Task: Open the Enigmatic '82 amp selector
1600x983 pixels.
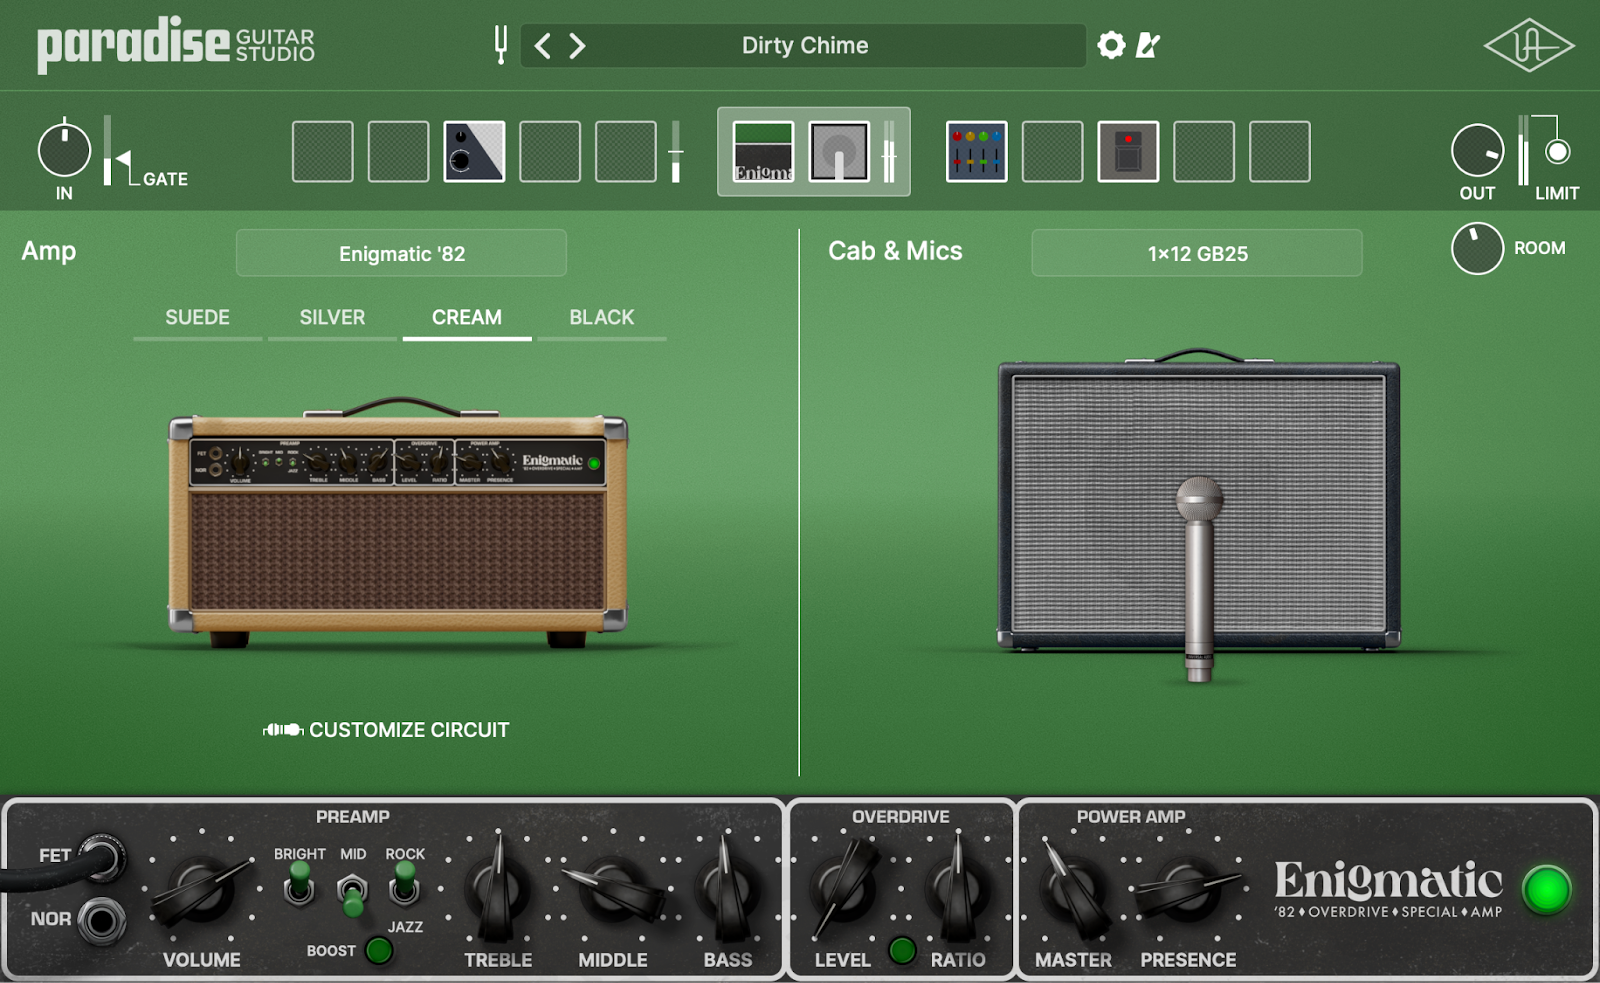Action: [400, 252]
